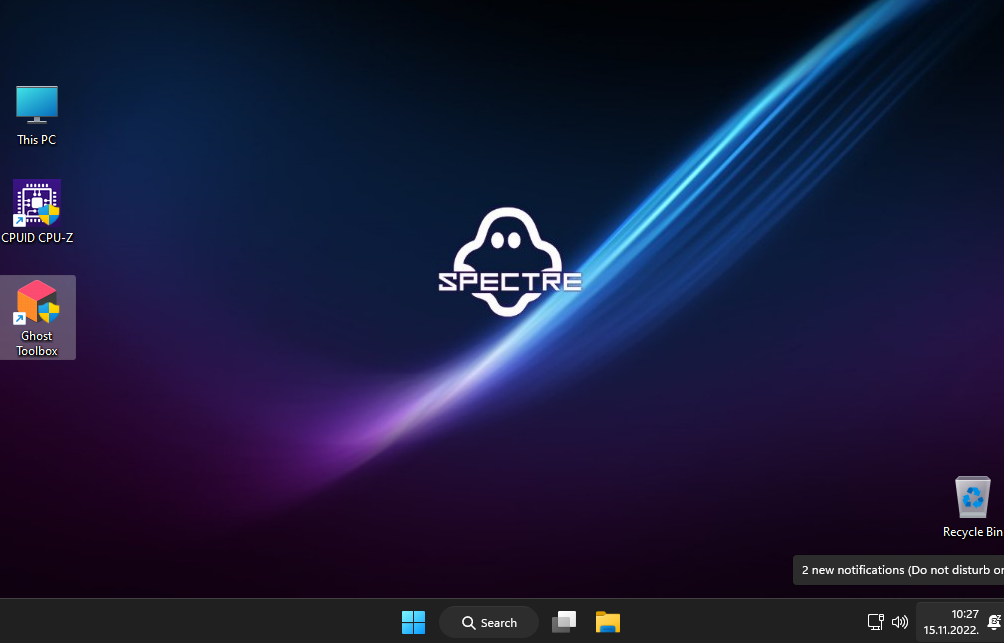Click the "Recycle Bin" icon label
The image size is (1004, 643).
pyautogui.click(x=973, y=532)
